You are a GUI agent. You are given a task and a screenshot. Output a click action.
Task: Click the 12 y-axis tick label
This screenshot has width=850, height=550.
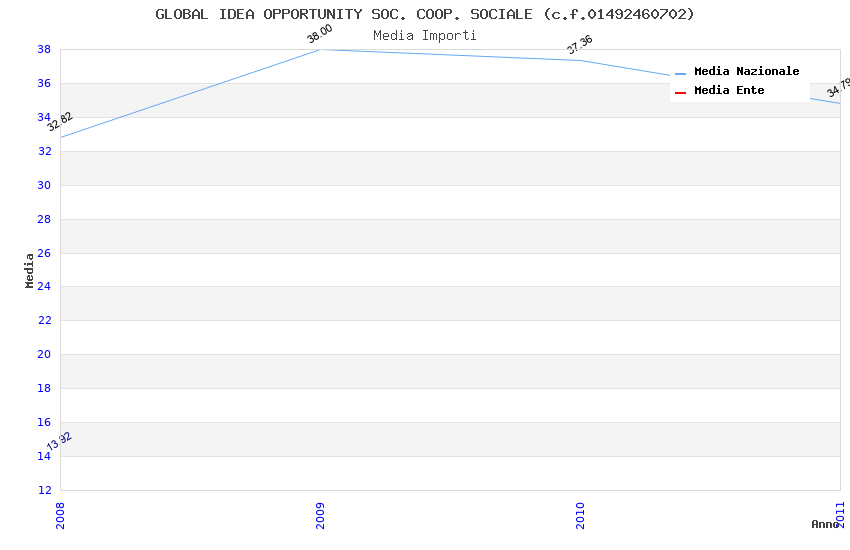pos(44,490)
